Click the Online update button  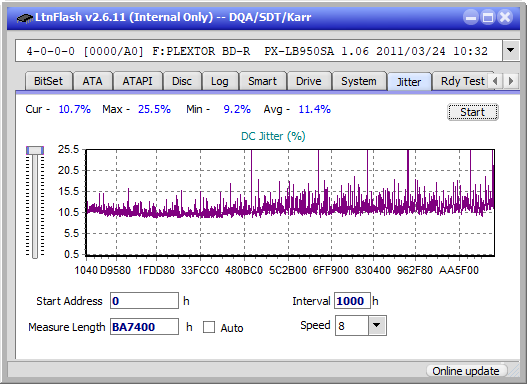click(x=466, y=371)
